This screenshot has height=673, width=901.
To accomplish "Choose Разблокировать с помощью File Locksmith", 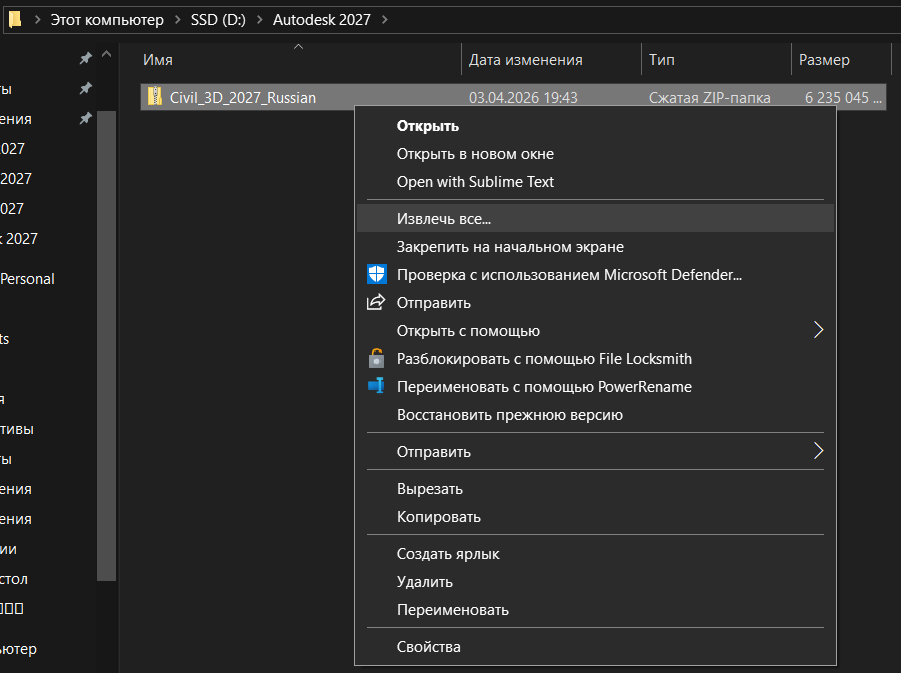I will (x=544, y=359).
